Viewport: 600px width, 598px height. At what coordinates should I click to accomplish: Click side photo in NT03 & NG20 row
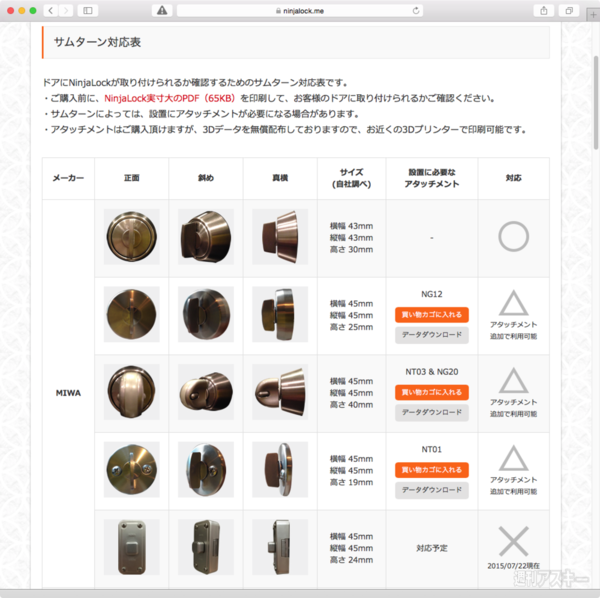tap(280, 392)
